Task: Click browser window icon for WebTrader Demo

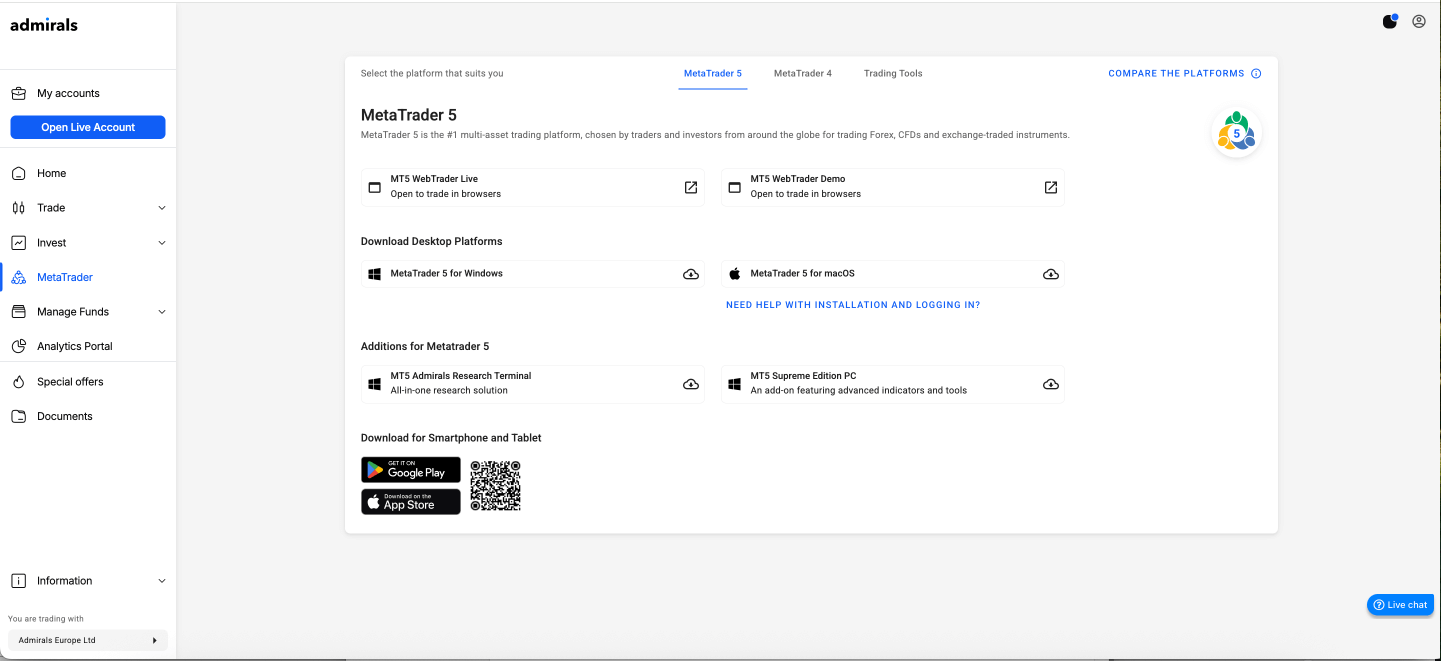Action: (x=735, y=187)
